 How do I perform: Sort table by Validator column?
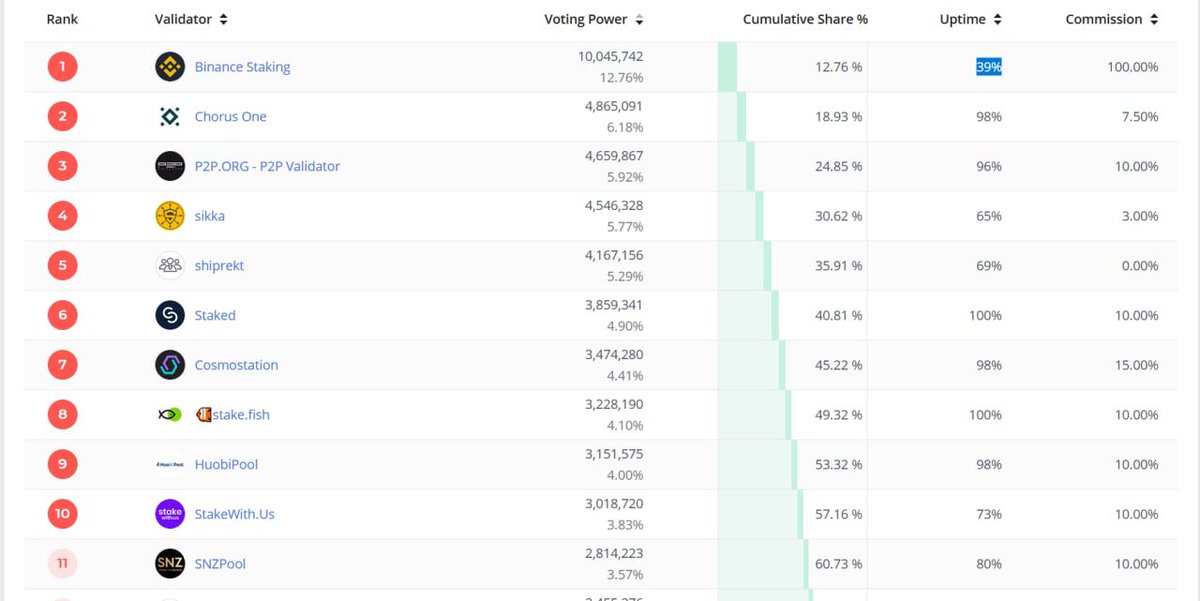[x=191, y=19]
